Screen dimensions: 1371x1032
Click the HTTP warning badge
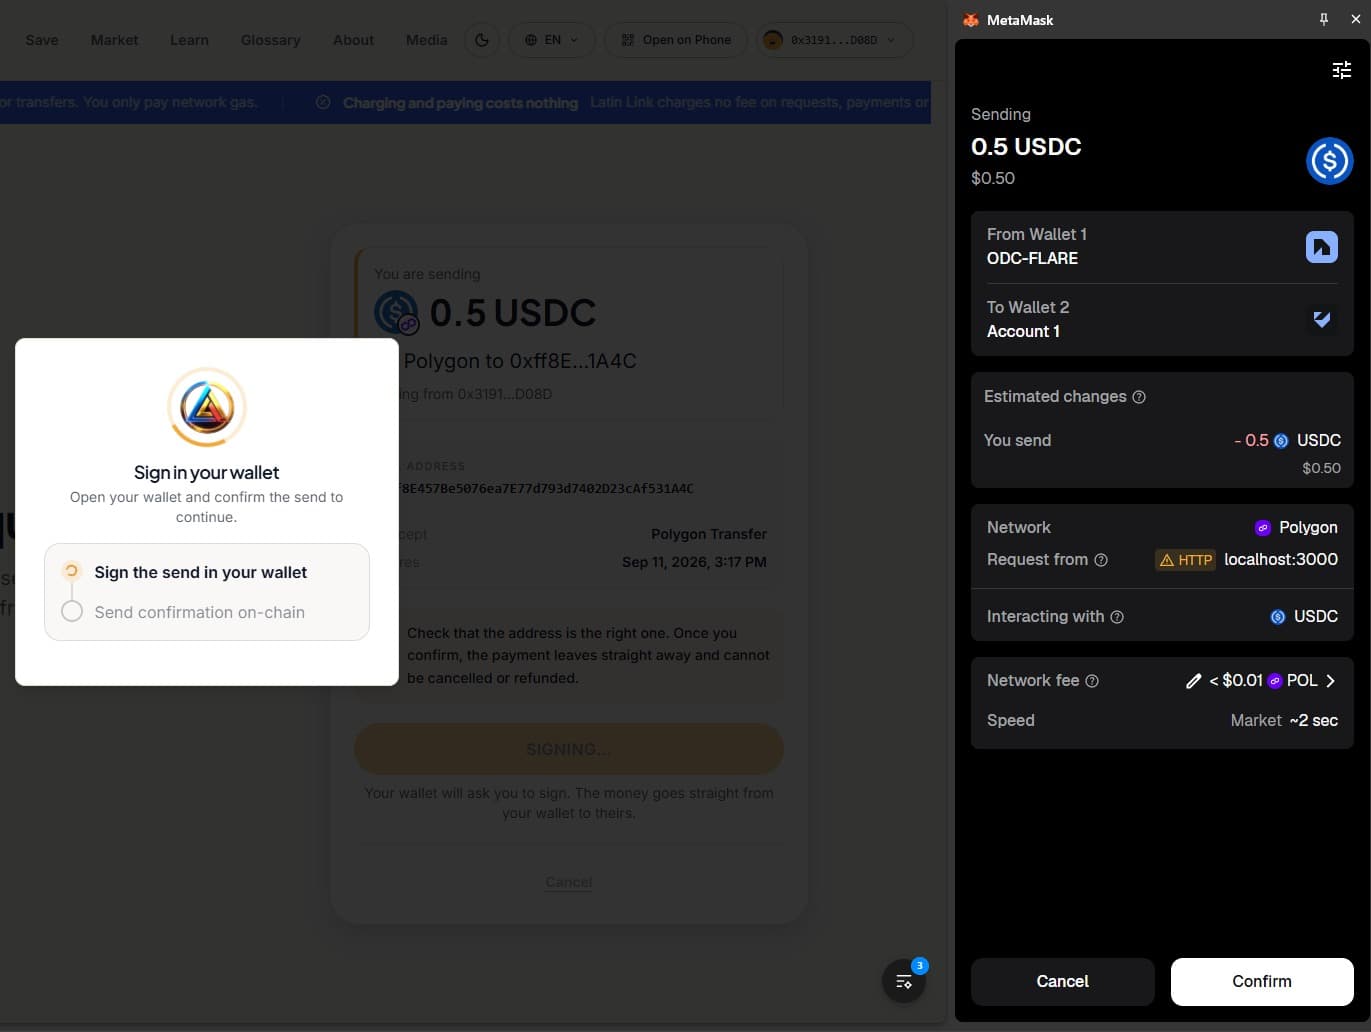1185,560
